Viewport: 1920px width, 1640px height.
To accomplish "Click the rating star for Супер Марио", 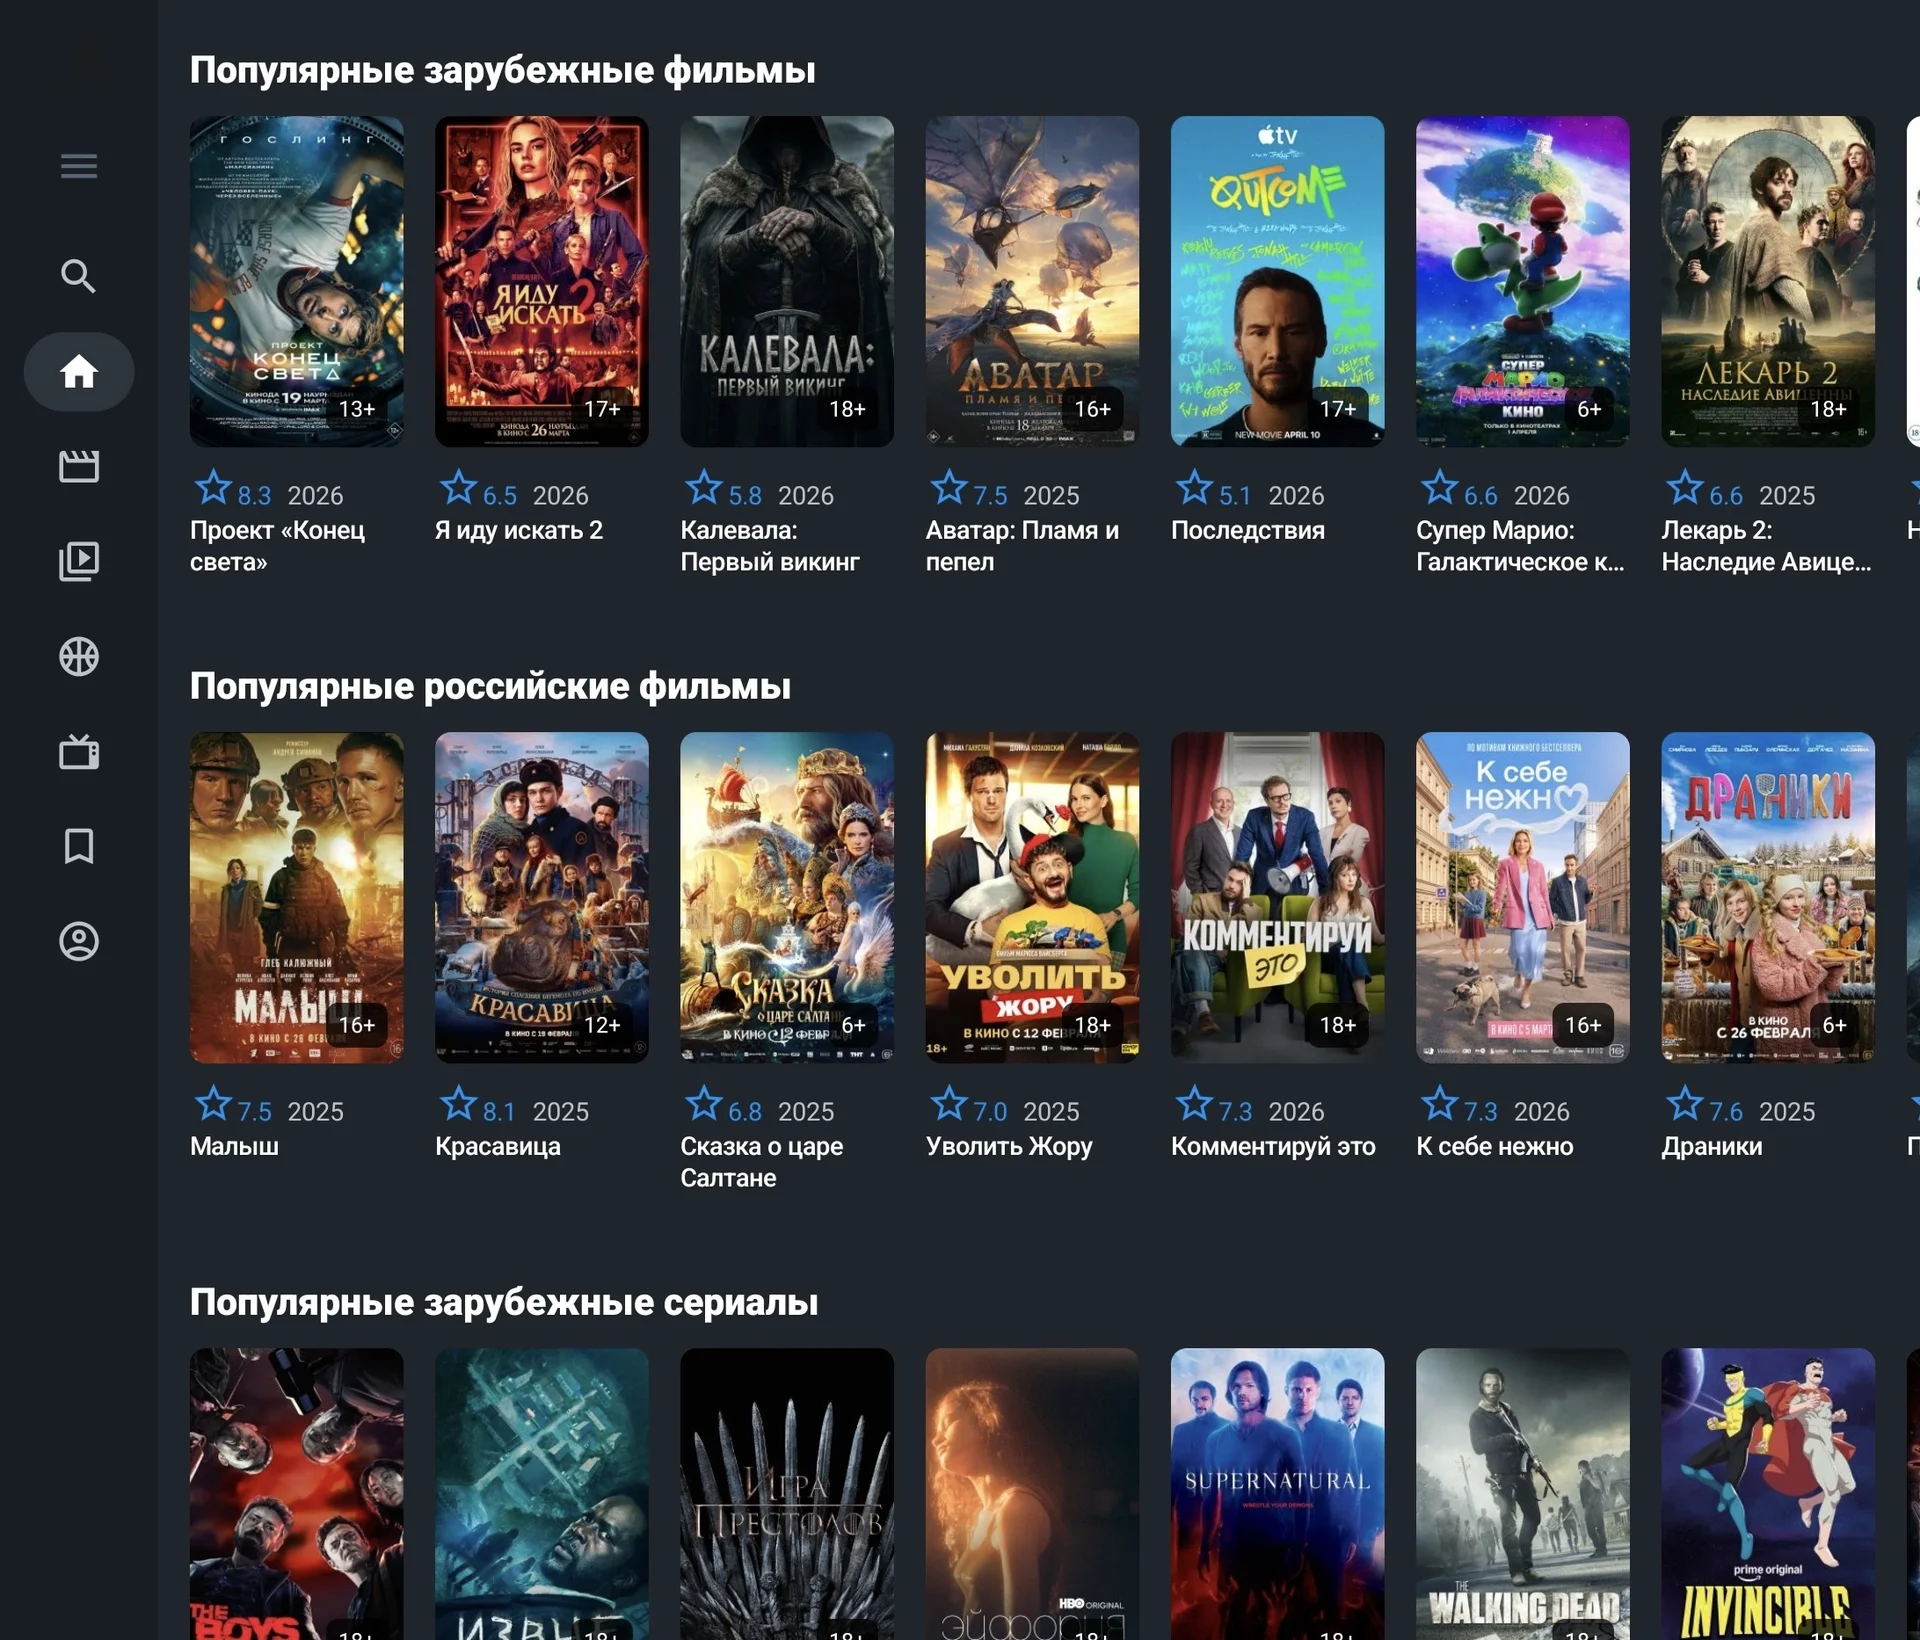I will tap(1439, 489).
